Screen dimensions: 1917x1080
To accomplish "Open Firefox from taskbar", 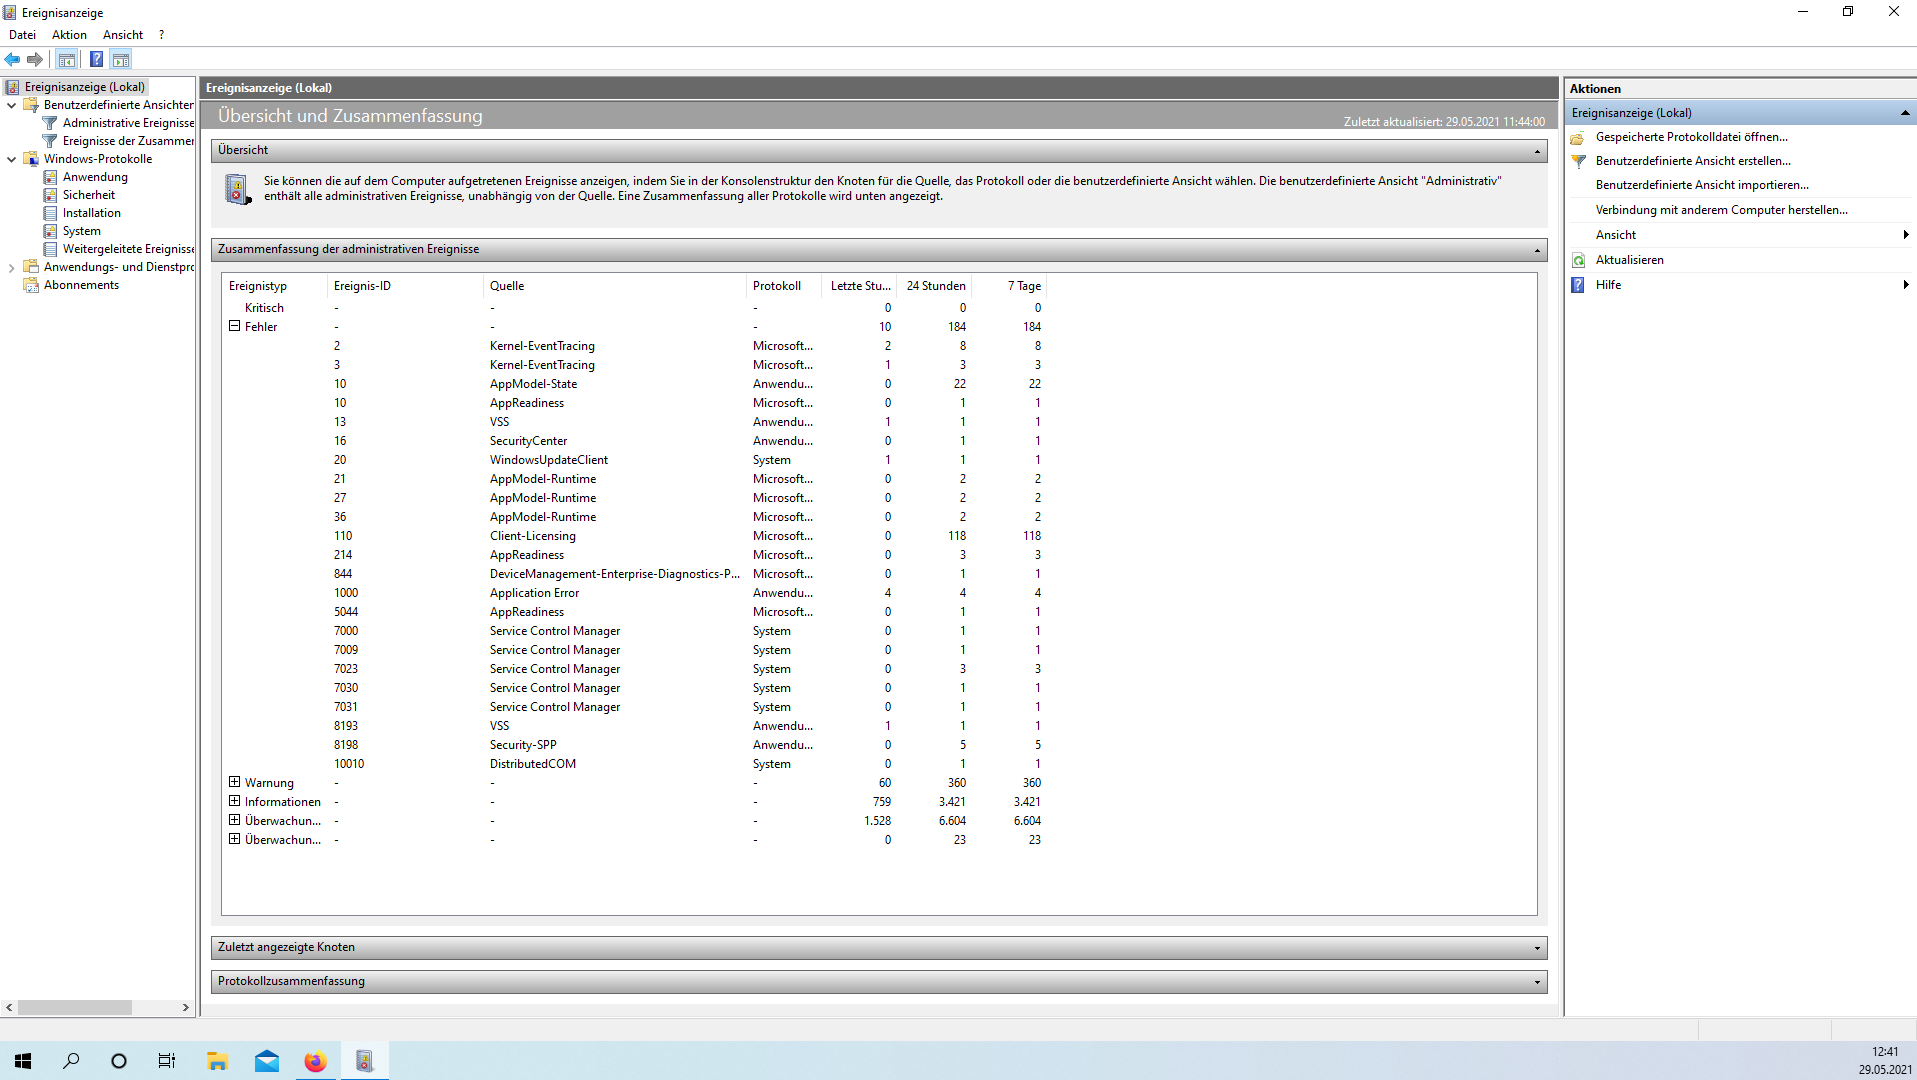I will [x=315, y=1061].
